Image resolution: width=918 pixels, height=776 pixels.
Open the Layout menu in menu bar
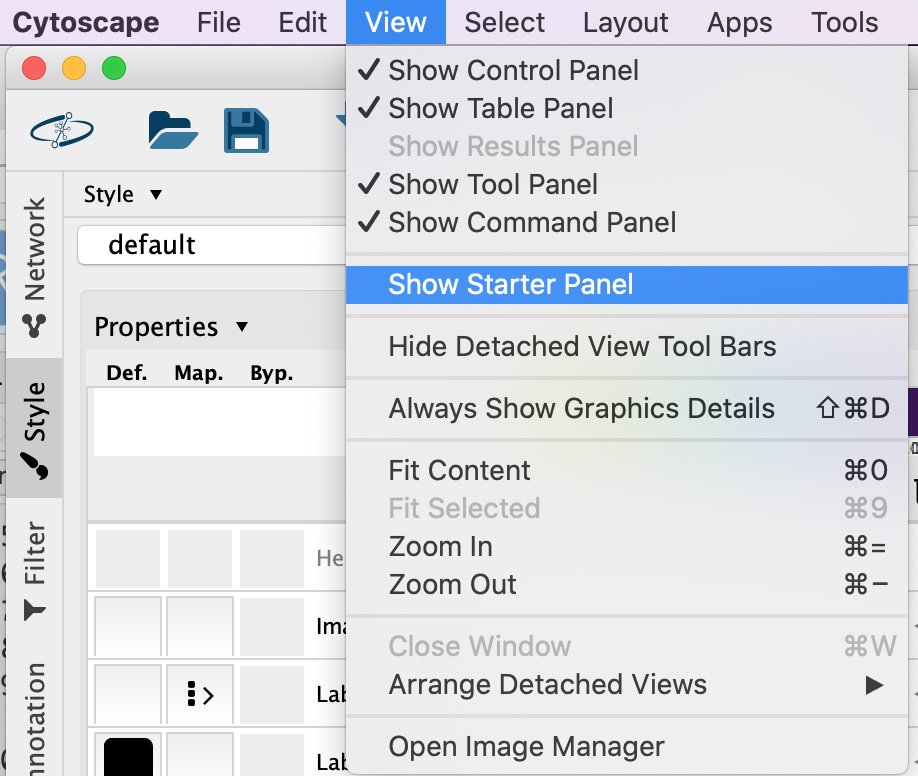625,22
